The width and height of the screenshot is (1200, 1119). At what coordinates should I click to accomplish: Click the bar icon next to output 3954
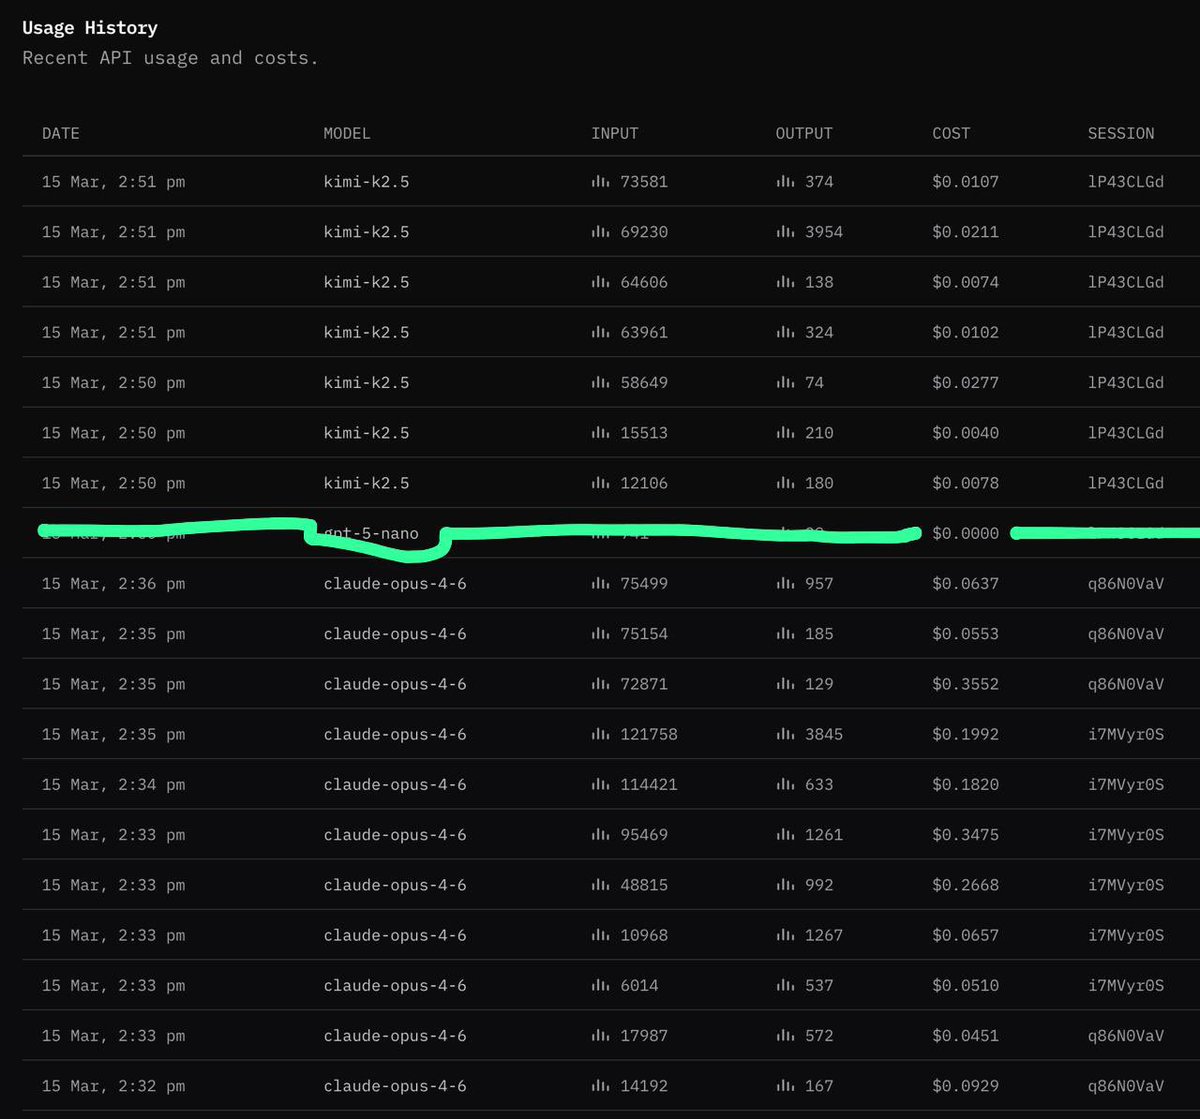click(x=785, y=232)
